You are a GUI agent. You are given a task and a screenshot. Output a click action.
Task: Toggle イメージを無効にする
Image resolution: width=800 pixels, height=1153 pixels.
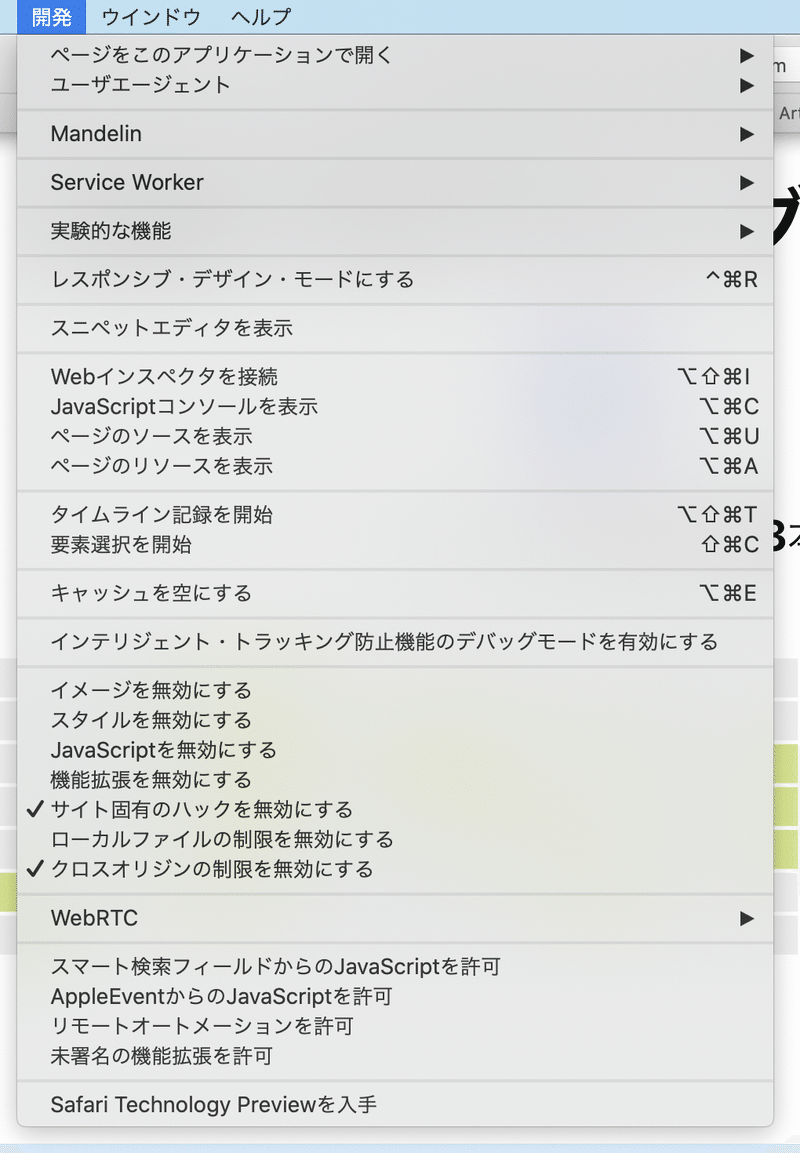pos(395,690)
